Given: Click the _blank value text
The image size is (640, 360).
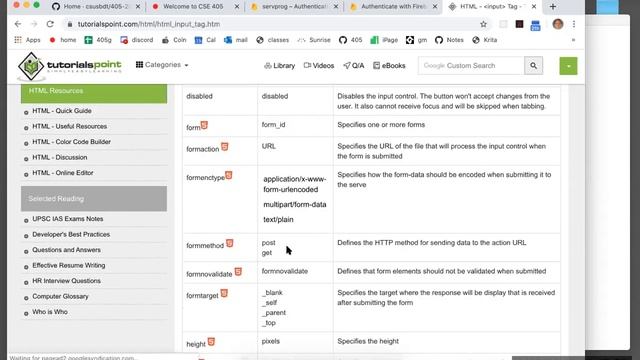Looking at the screenshot, I should pos(272,293).
